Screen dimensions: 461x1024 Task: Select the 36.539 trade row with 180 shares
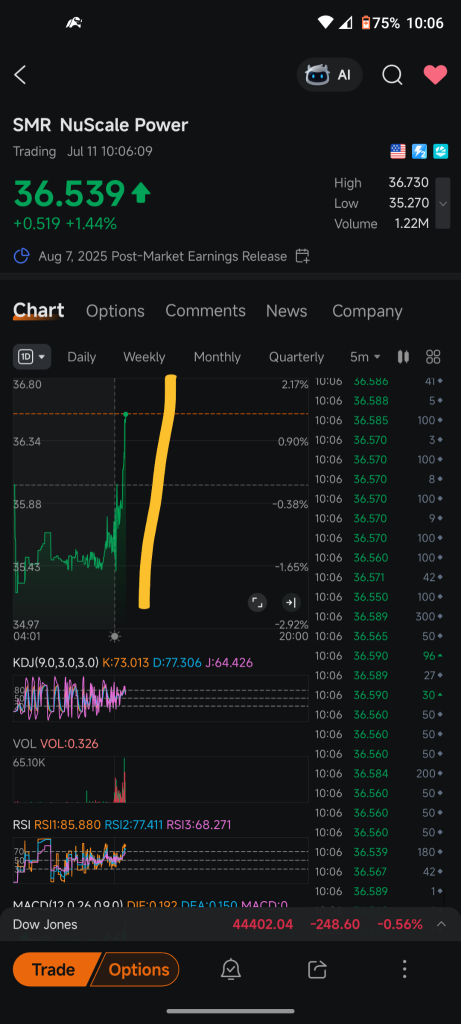pyautogui.click(x=380, y=852)
